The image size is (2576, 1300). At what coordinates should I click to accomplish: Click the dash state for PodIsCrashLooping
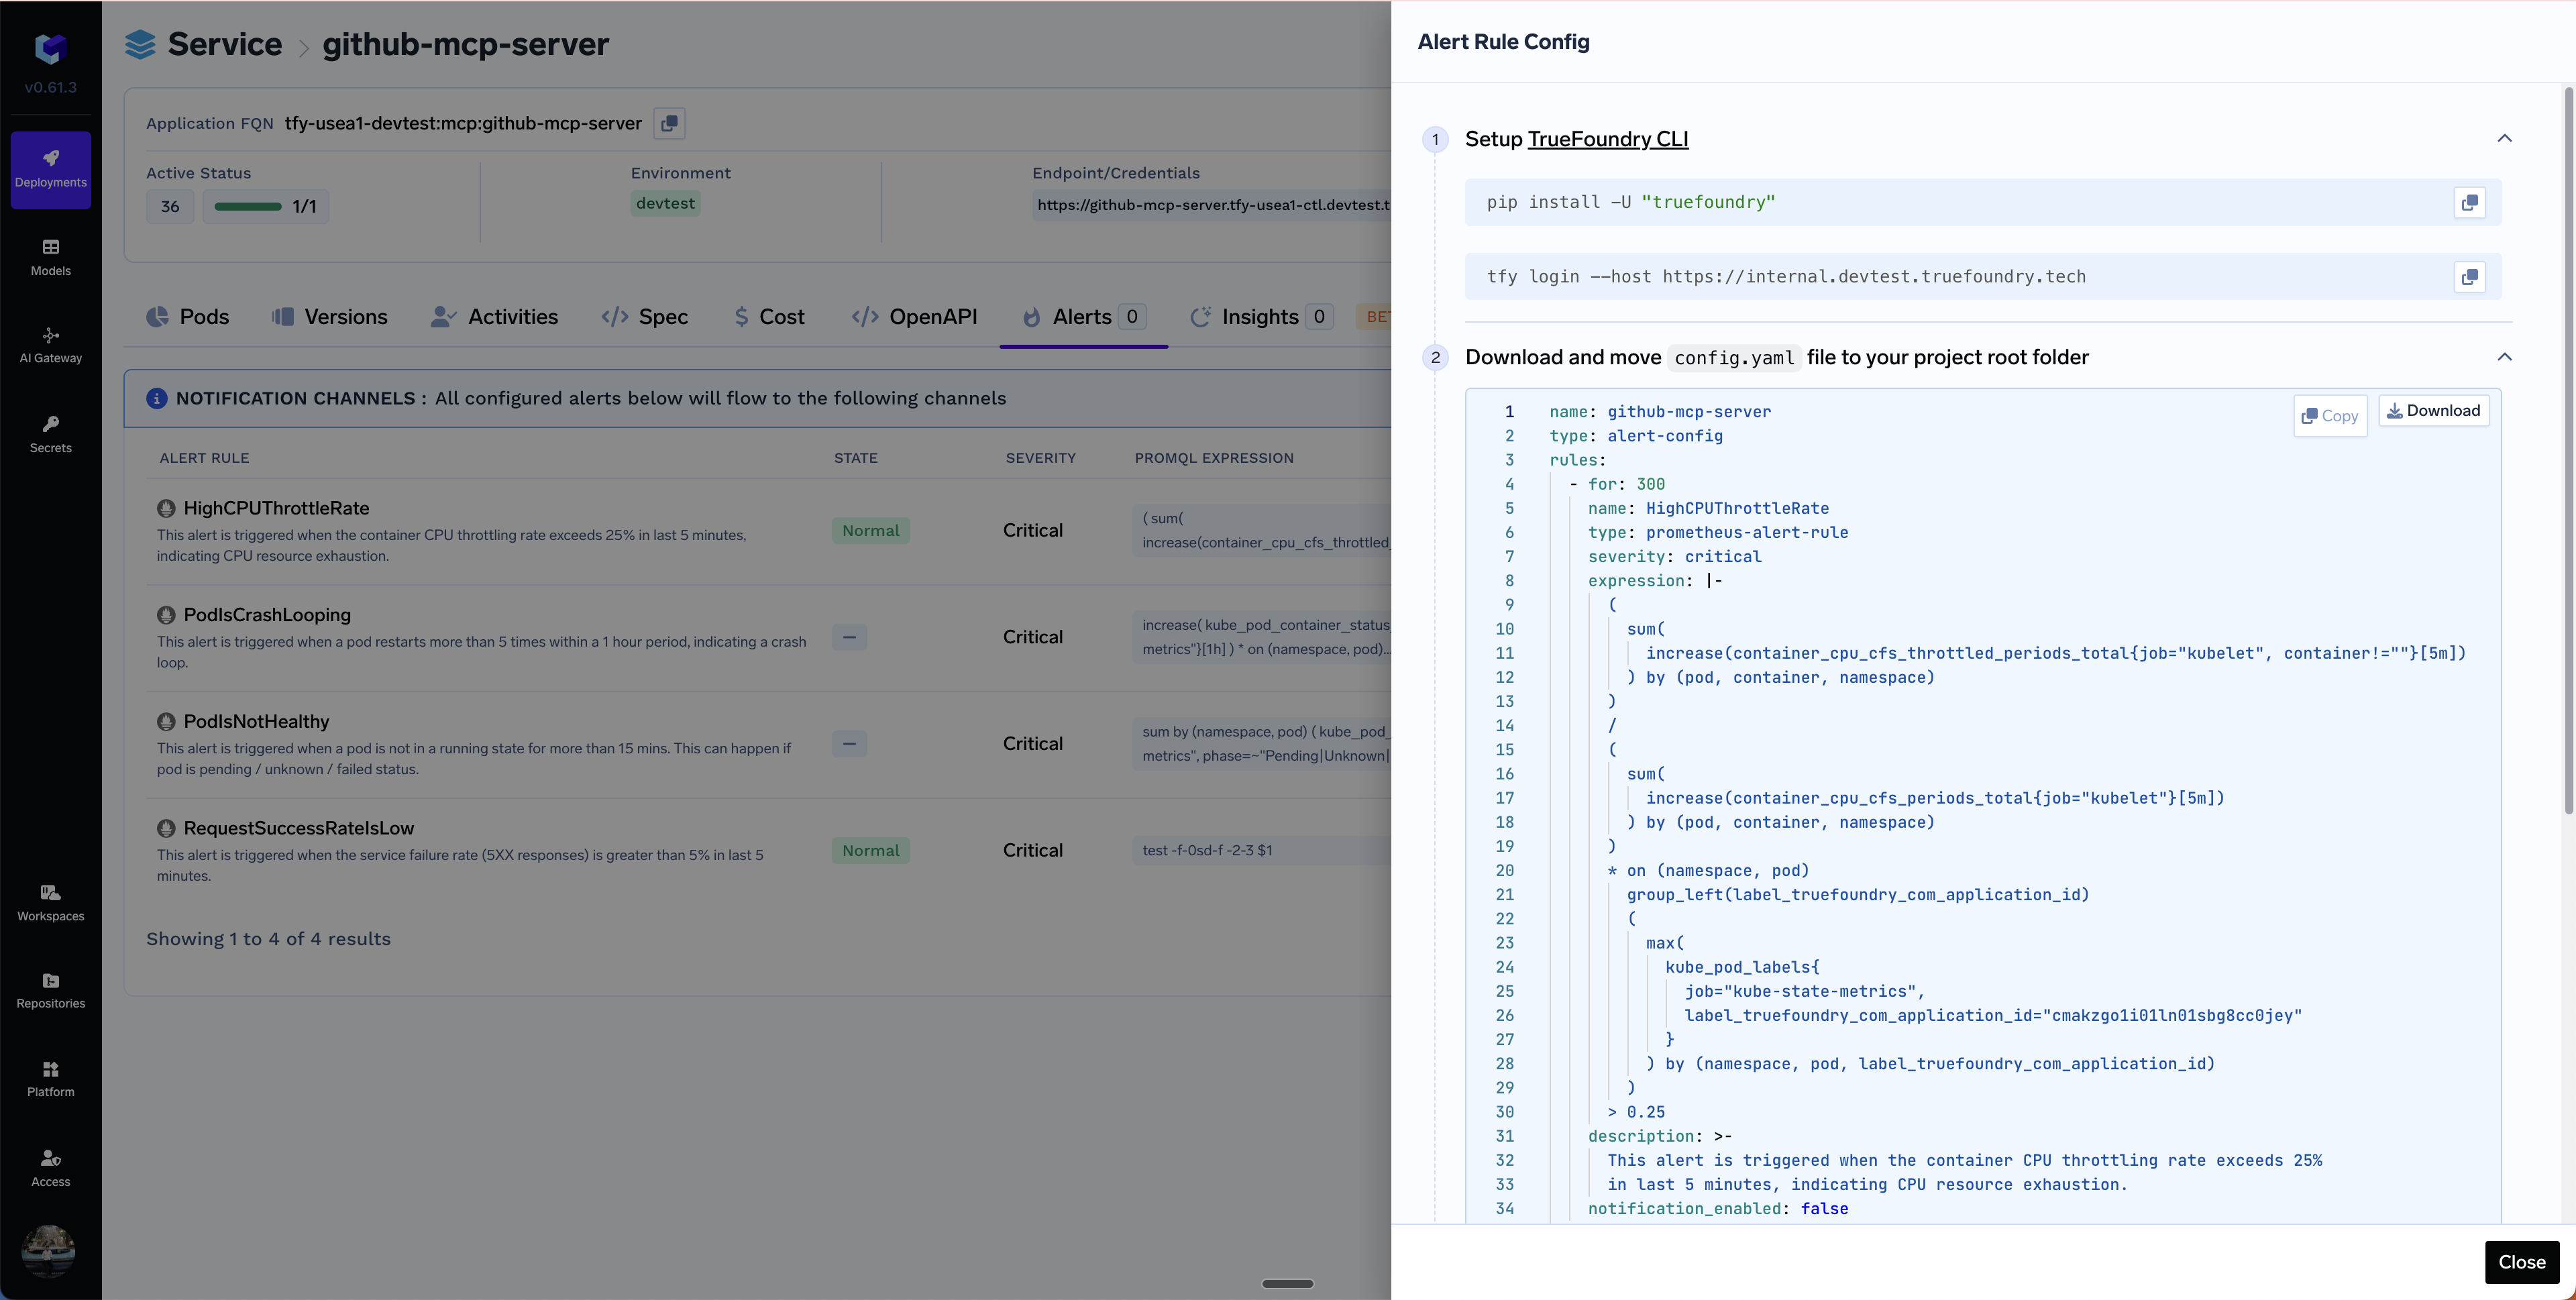[849, 637]
